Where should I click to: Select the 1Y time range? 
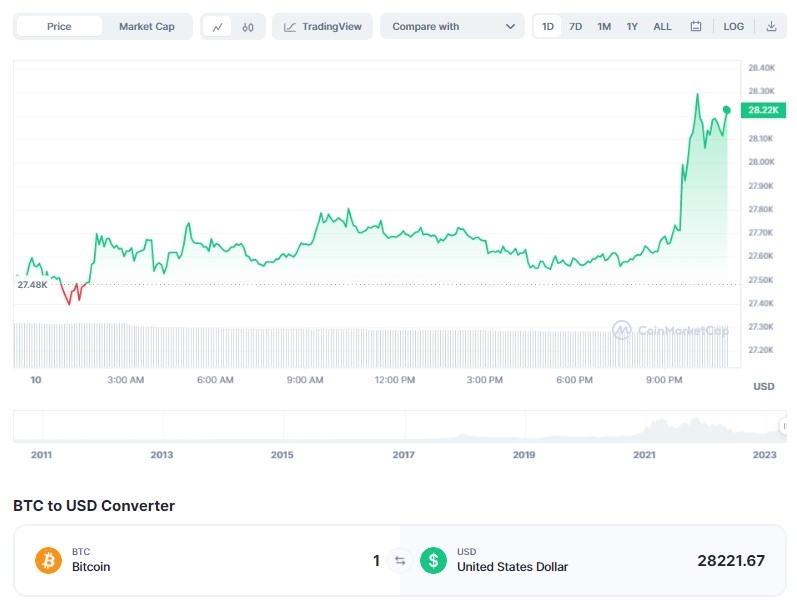click(x=632, y=26)
